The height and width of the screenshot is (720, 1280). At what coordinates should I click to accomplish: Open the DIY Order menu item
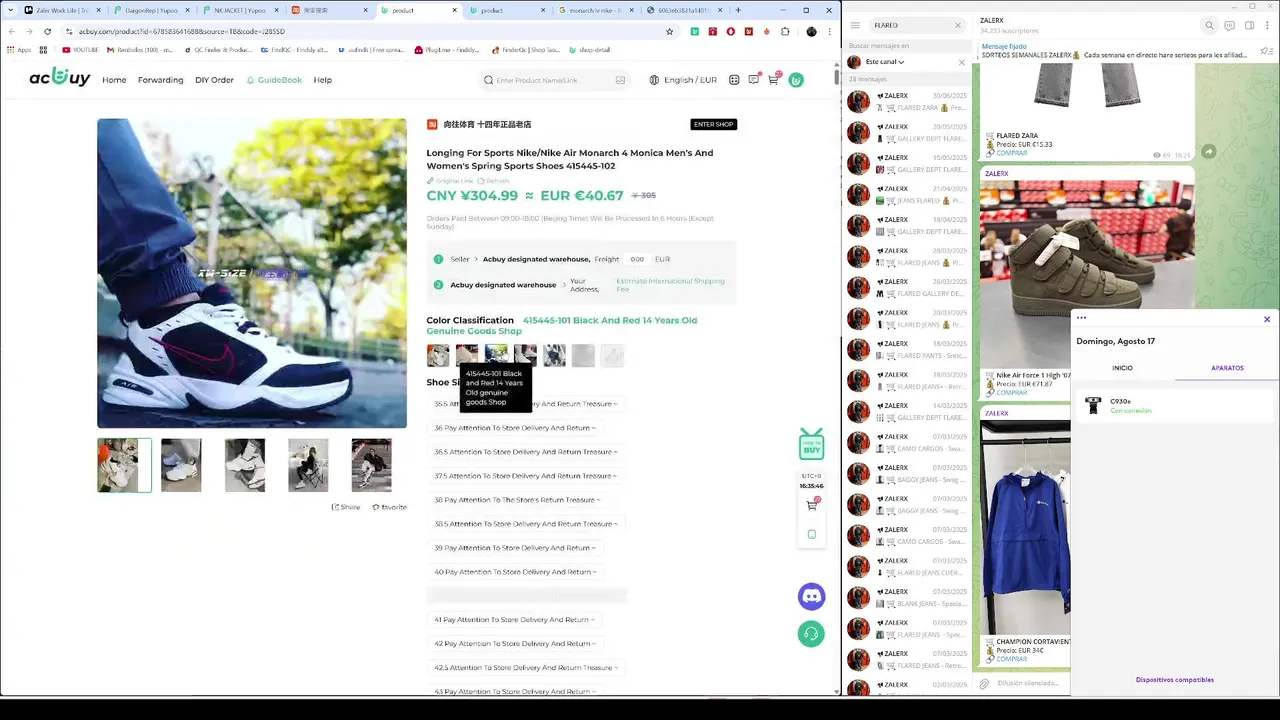[x=214, y=80]
